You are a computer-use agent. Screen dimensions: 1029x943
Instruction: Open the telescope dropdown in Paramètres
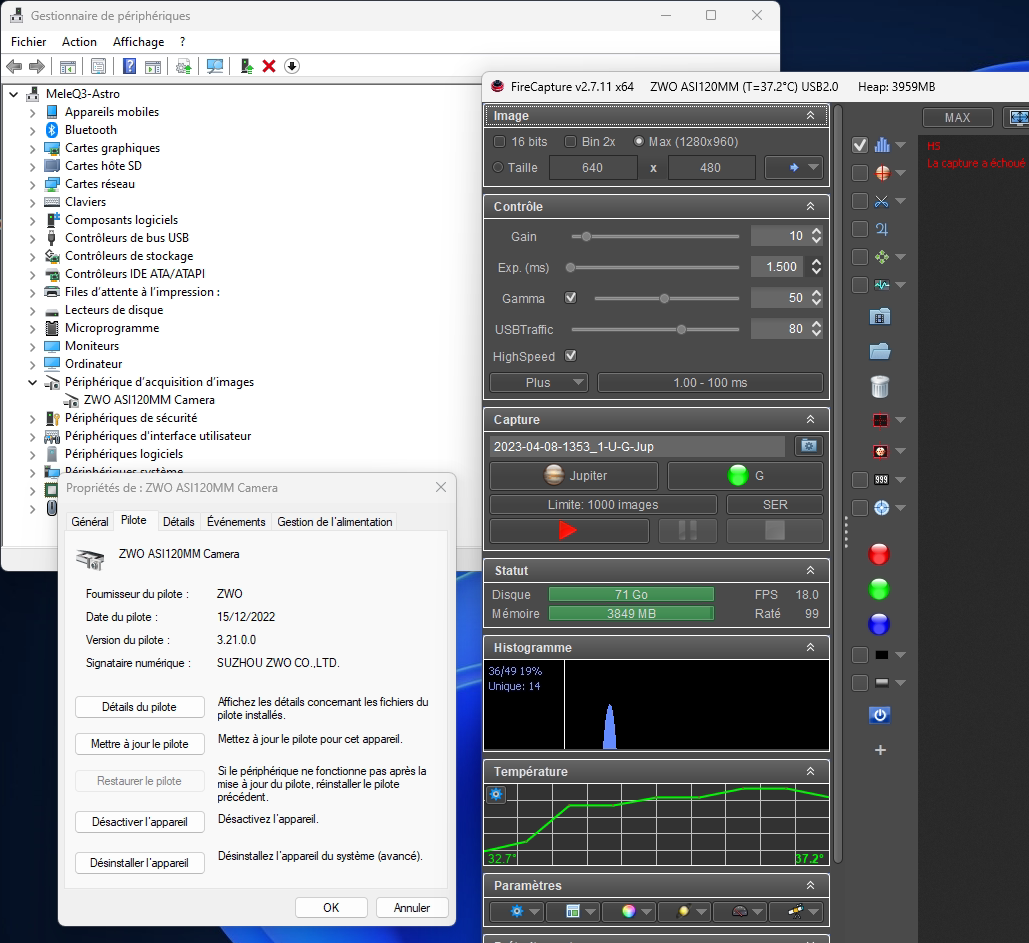[x=796, y=912]
